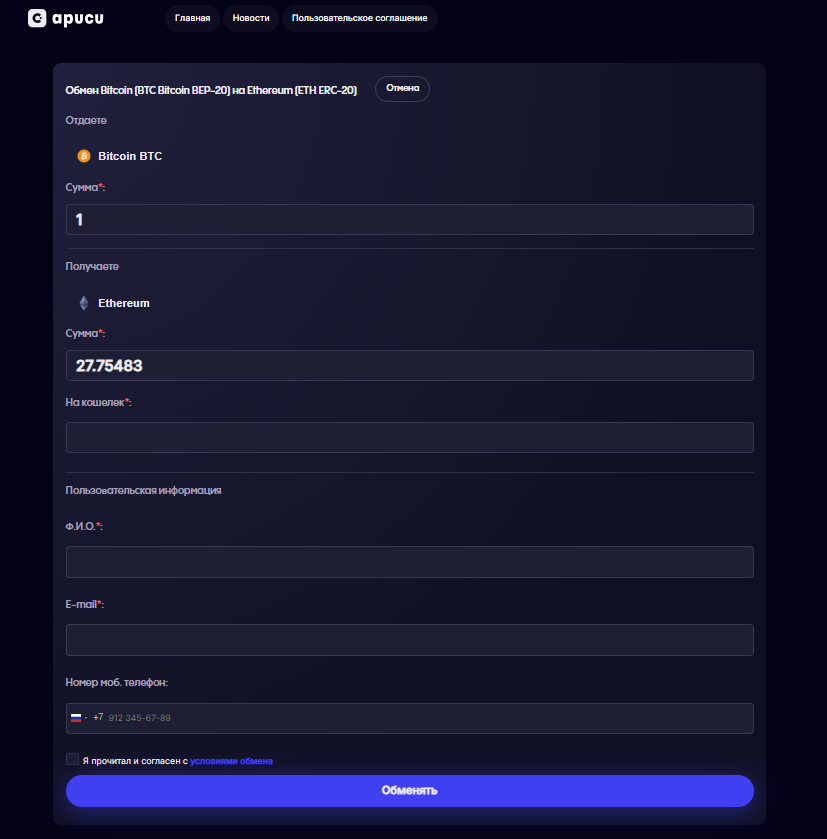Click the Russian flag icon
Viewport: 827px width, 839px height.
(76, 718)
